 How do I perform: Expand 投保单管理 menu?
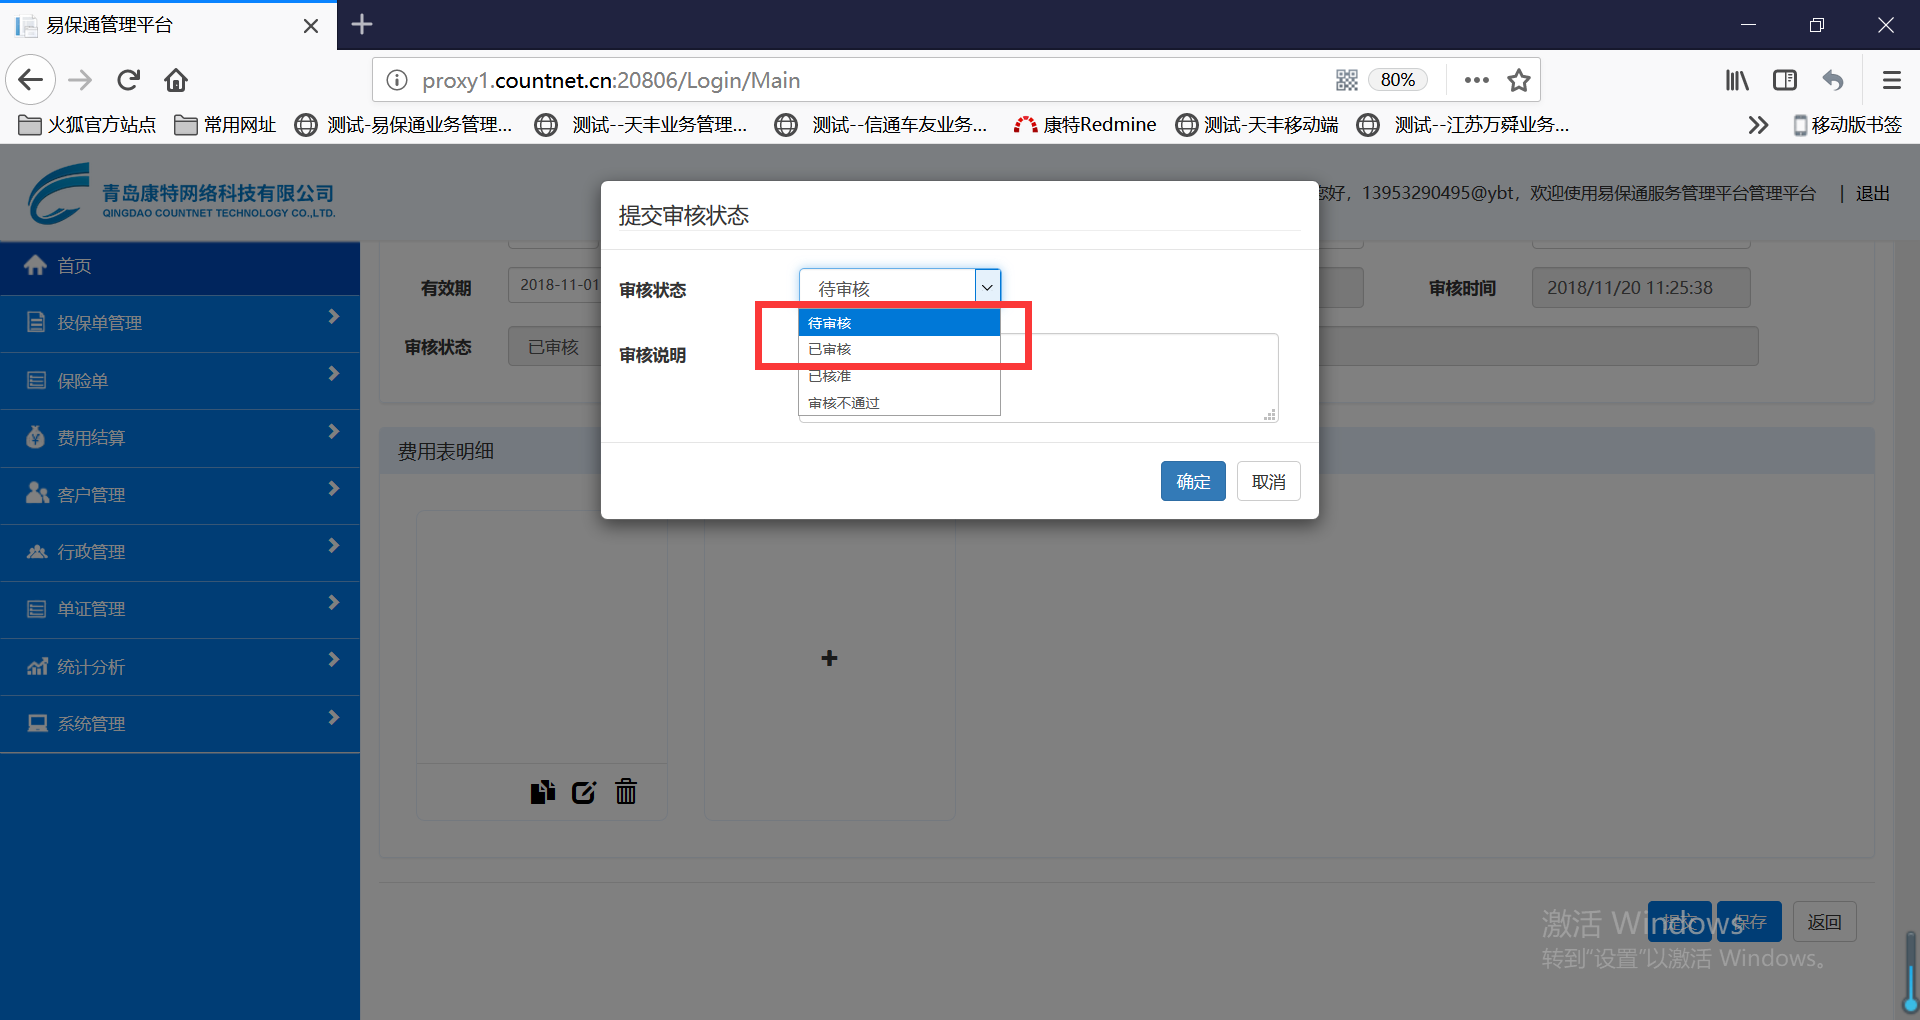click(x=180, y=323)
